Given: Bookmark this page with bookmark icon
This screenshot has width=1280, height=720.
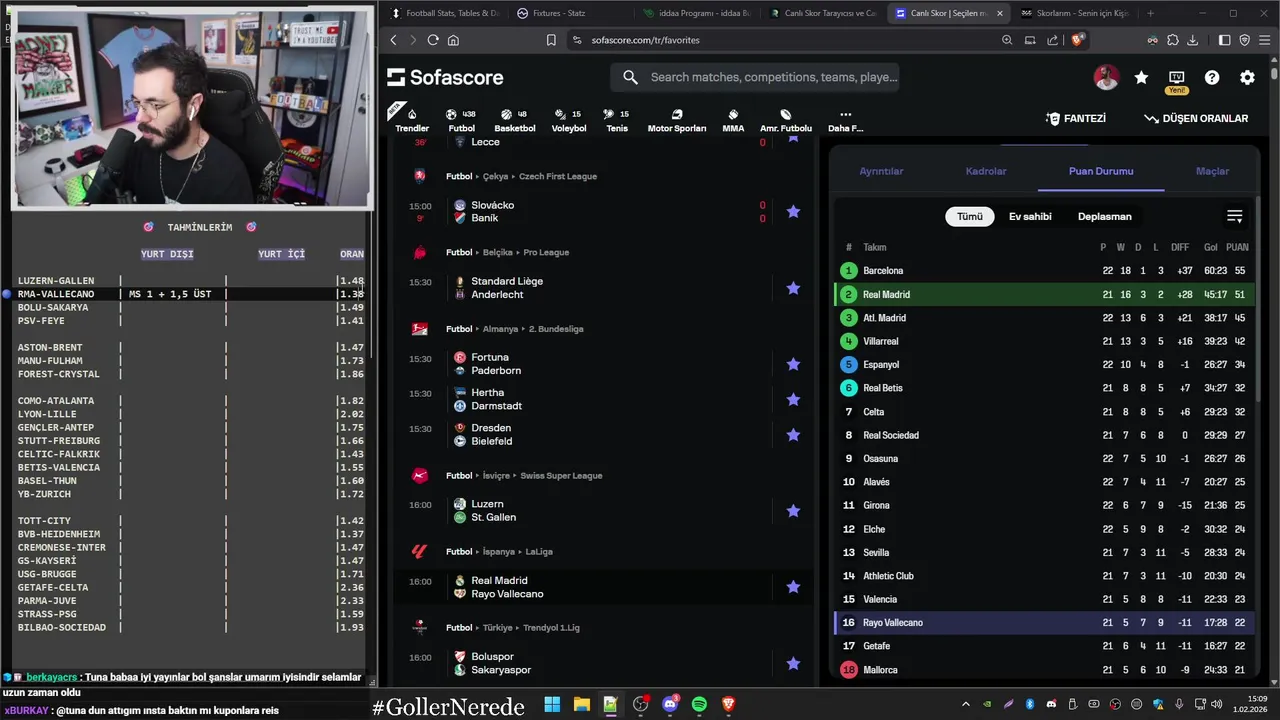Looking at the screenshot, I should tap(551, 40).
